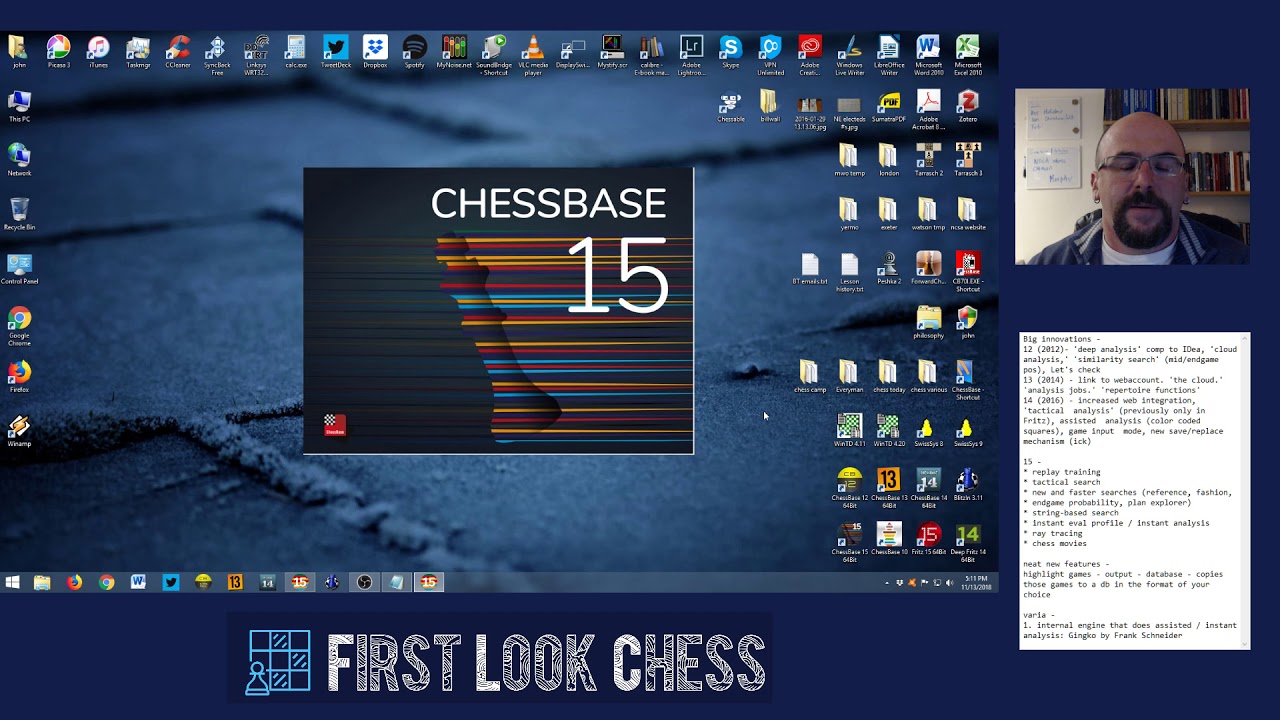Open Dropbox desktop shortcut
Viewport: 1280px width, 720px height.
pos(375,52)
